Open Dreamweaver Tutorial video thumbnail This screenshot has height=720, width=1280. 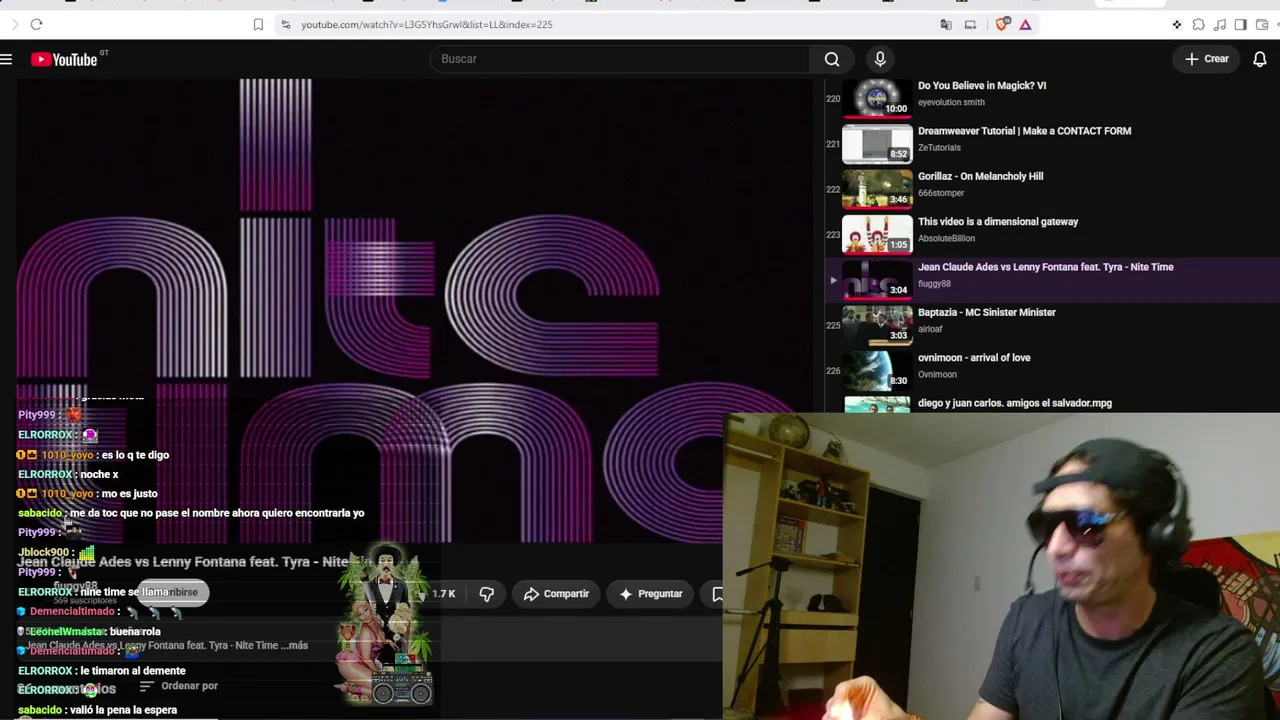coord(877,143)
